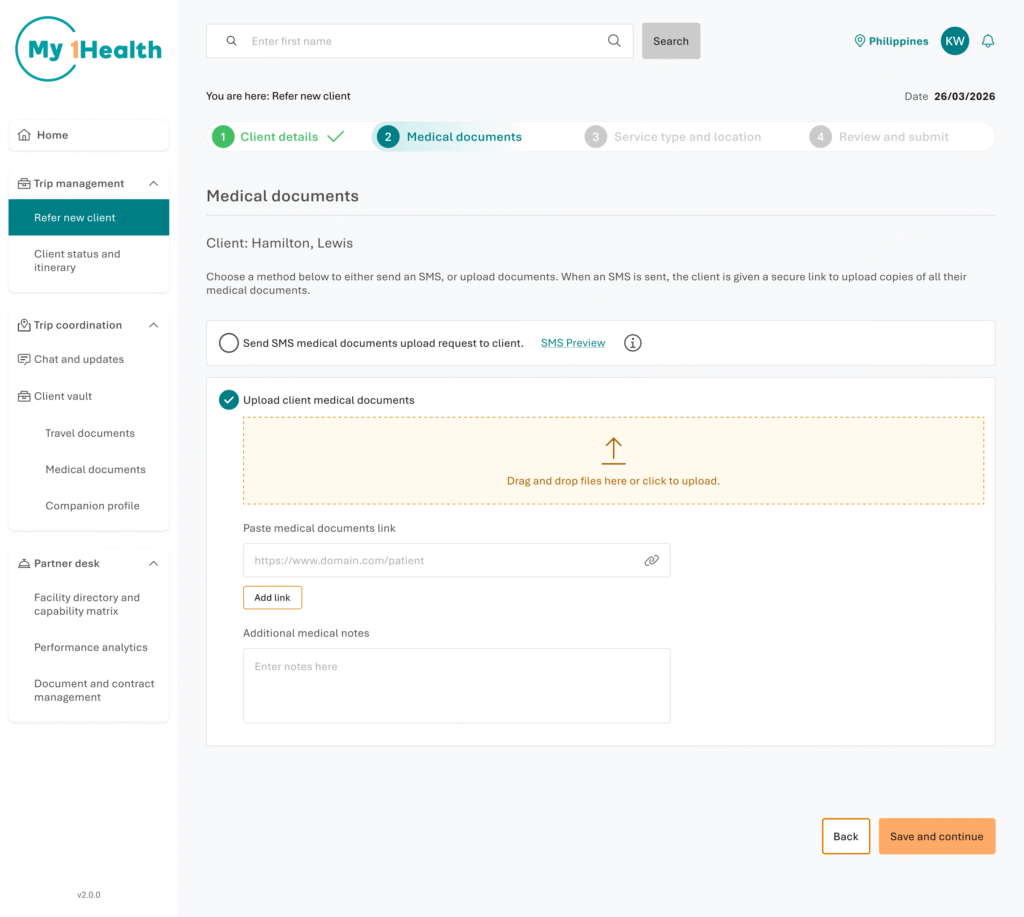
Task: Click the Trip management briefcase icon
Action: 24,184
